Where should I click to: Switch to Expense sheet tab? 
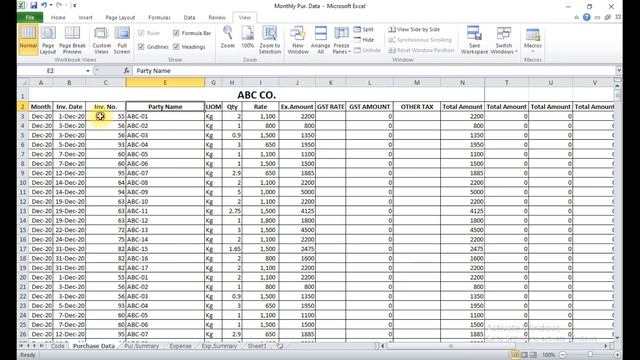click(180, 346)
